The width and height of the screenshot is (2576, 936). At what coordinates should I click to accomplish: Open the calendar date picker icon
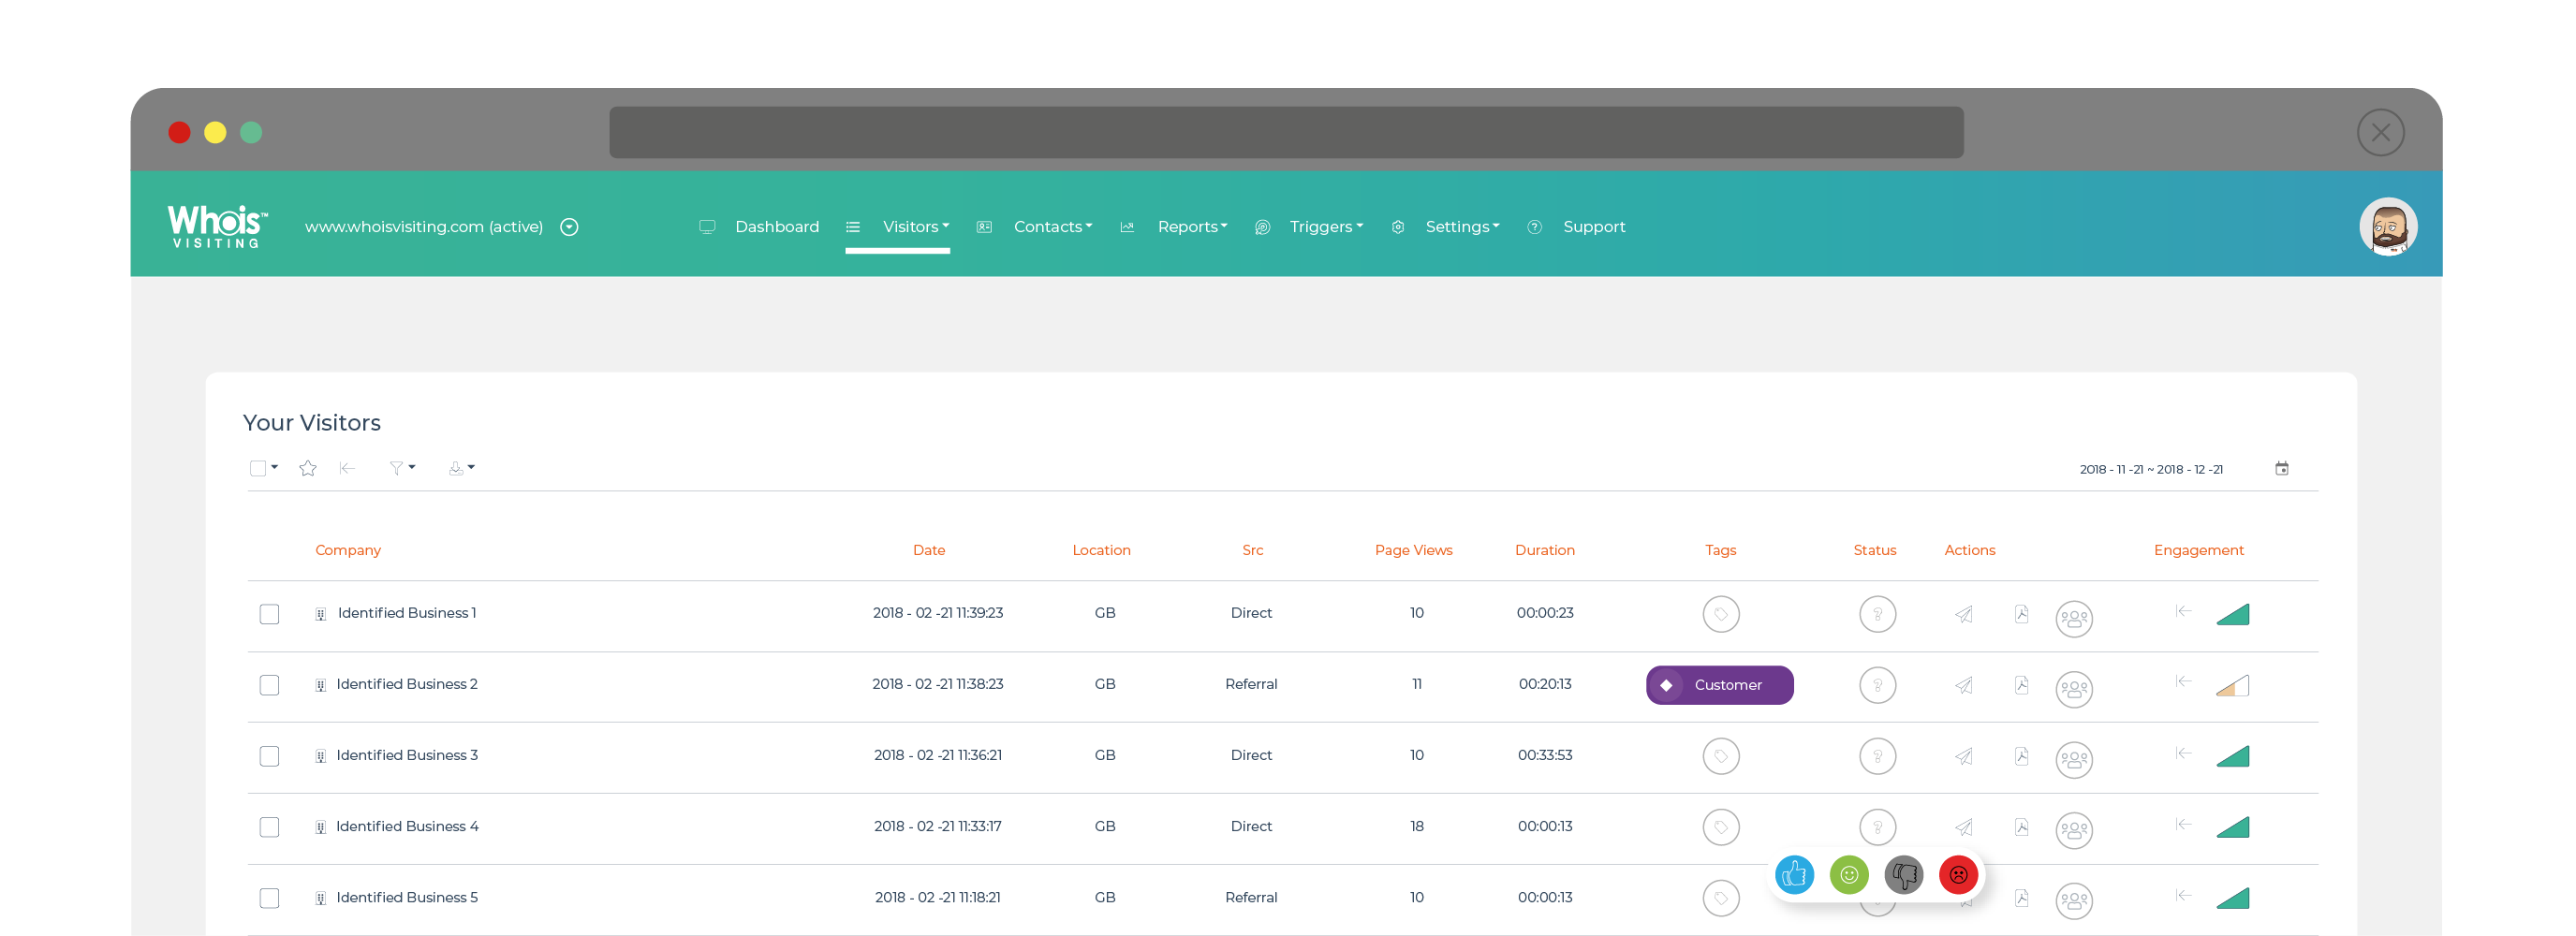tap(2281, 468)
